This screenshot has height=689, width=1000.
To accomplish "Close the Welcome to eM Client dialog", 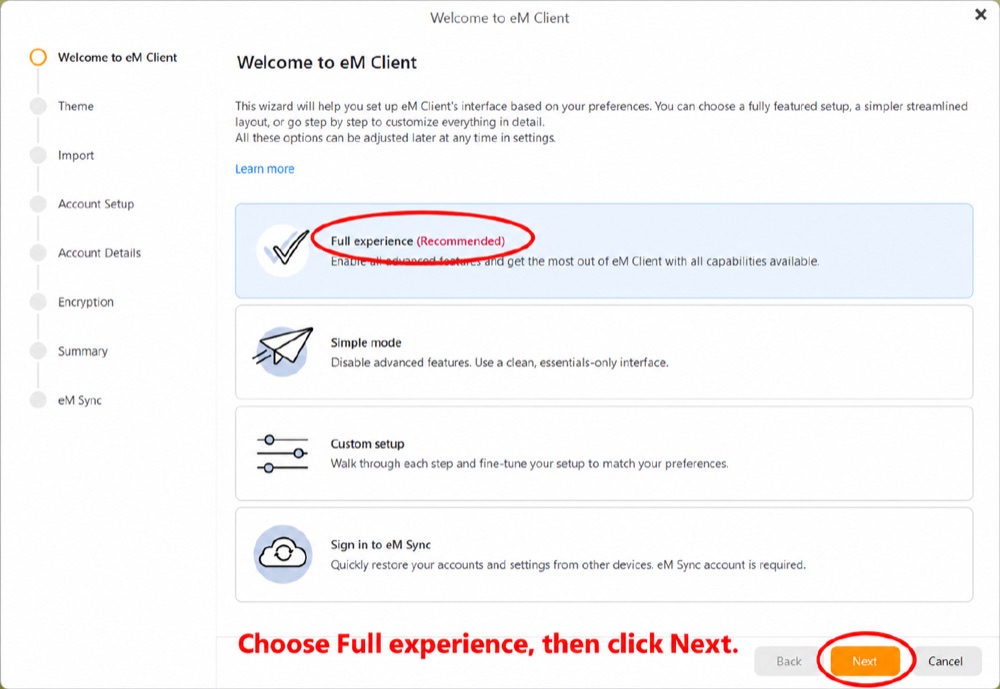I will click(981, 14).
